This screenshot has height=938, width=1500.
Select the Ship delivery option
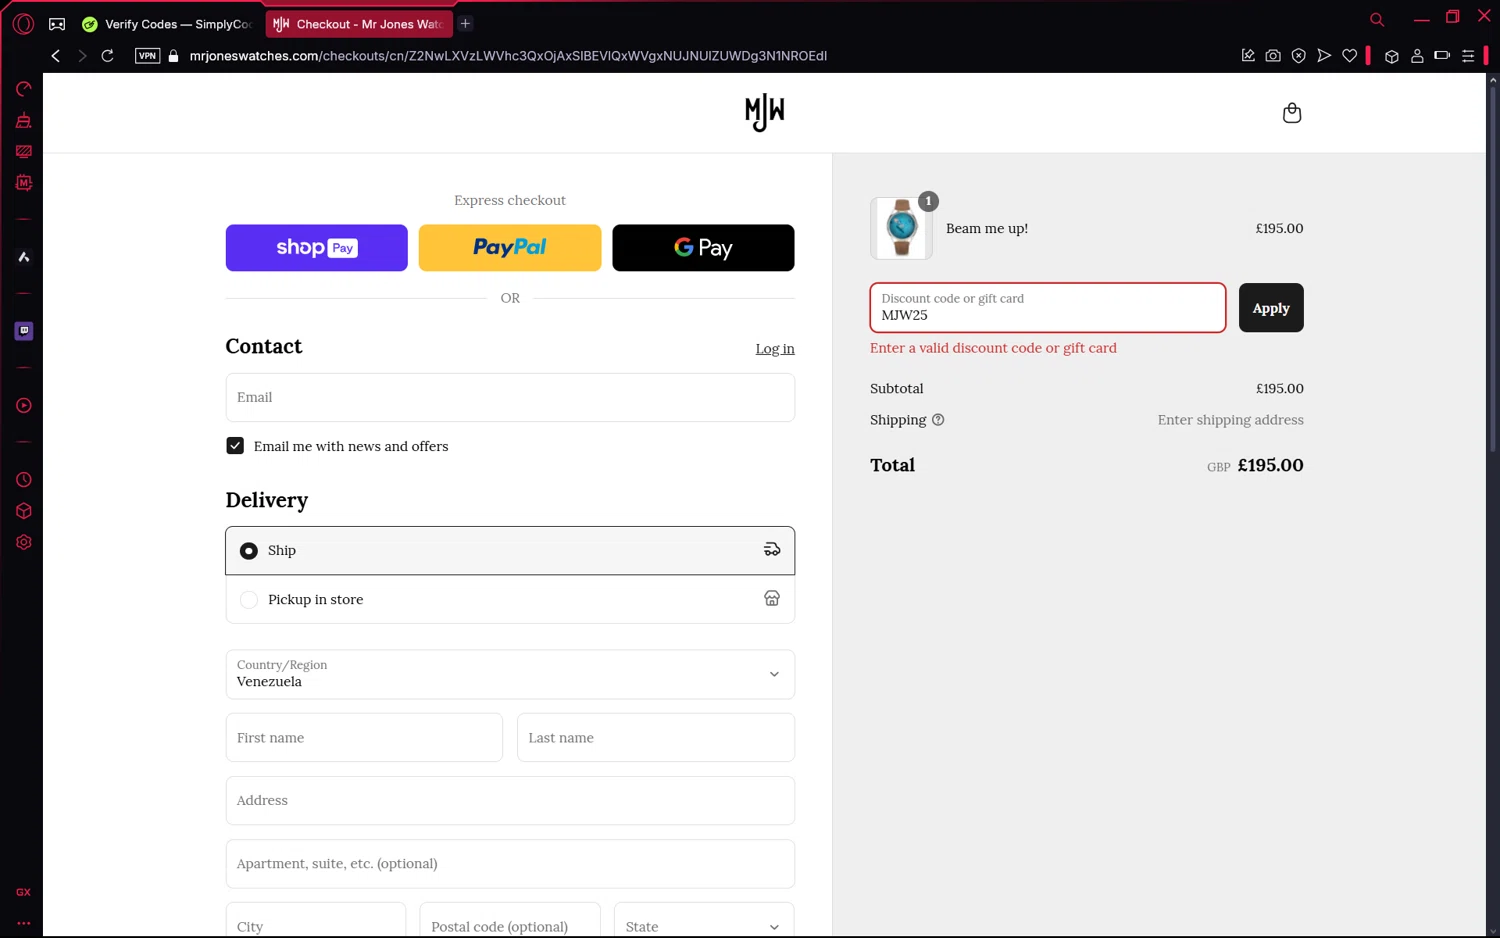coord(510,551)
